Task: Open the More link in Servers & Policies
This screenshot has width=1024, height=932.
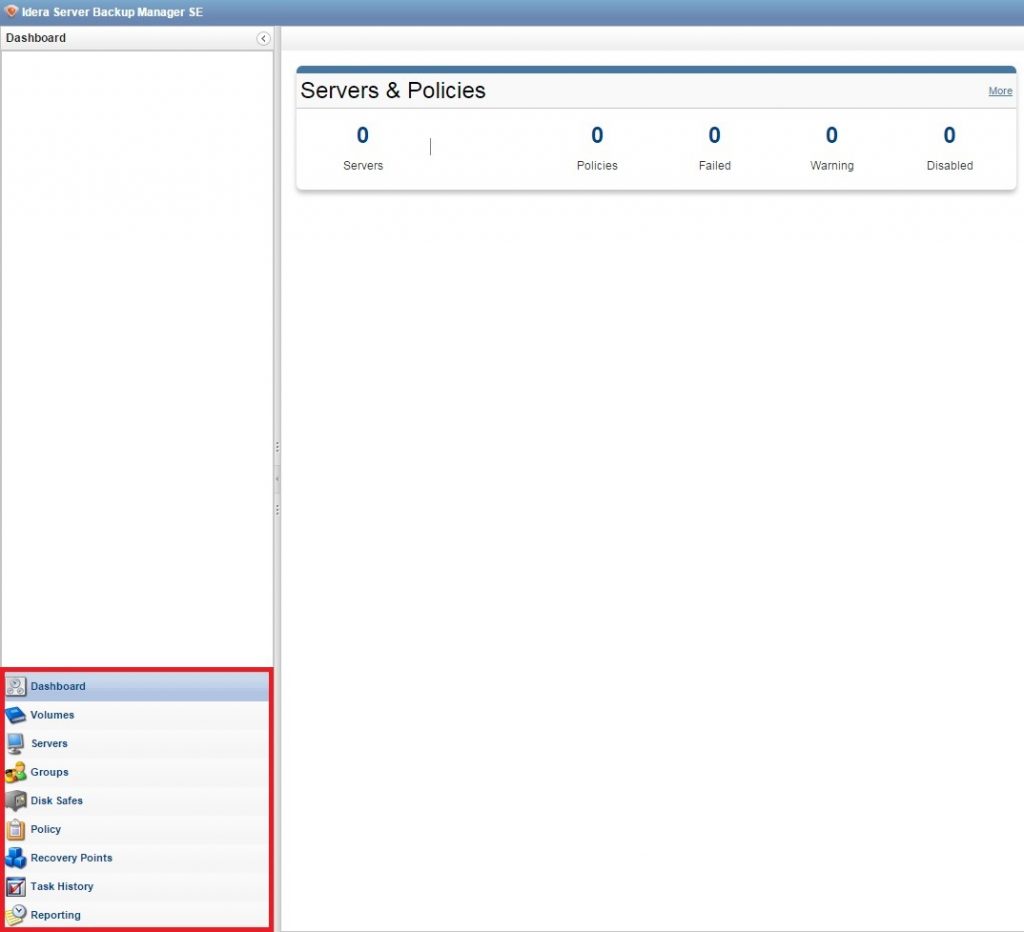Action: pyautogui.click(x=999, y=90)
